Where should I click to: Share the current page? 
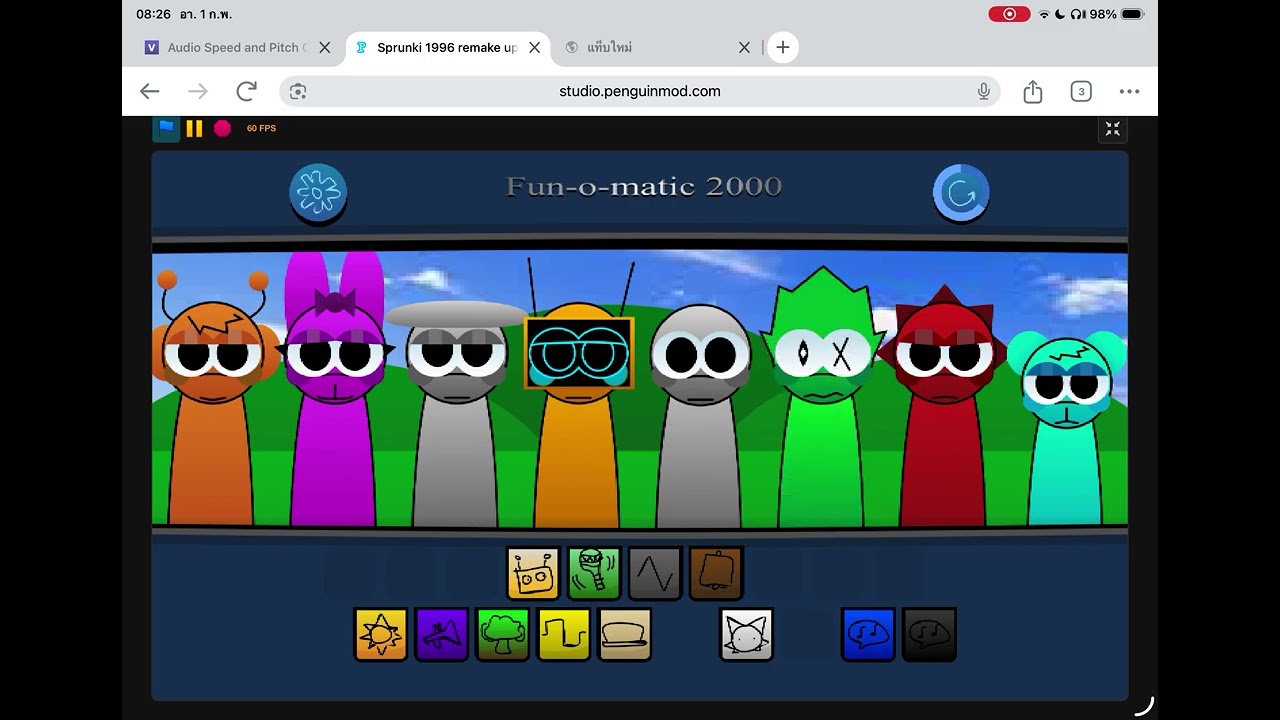tap(1033, 91)
